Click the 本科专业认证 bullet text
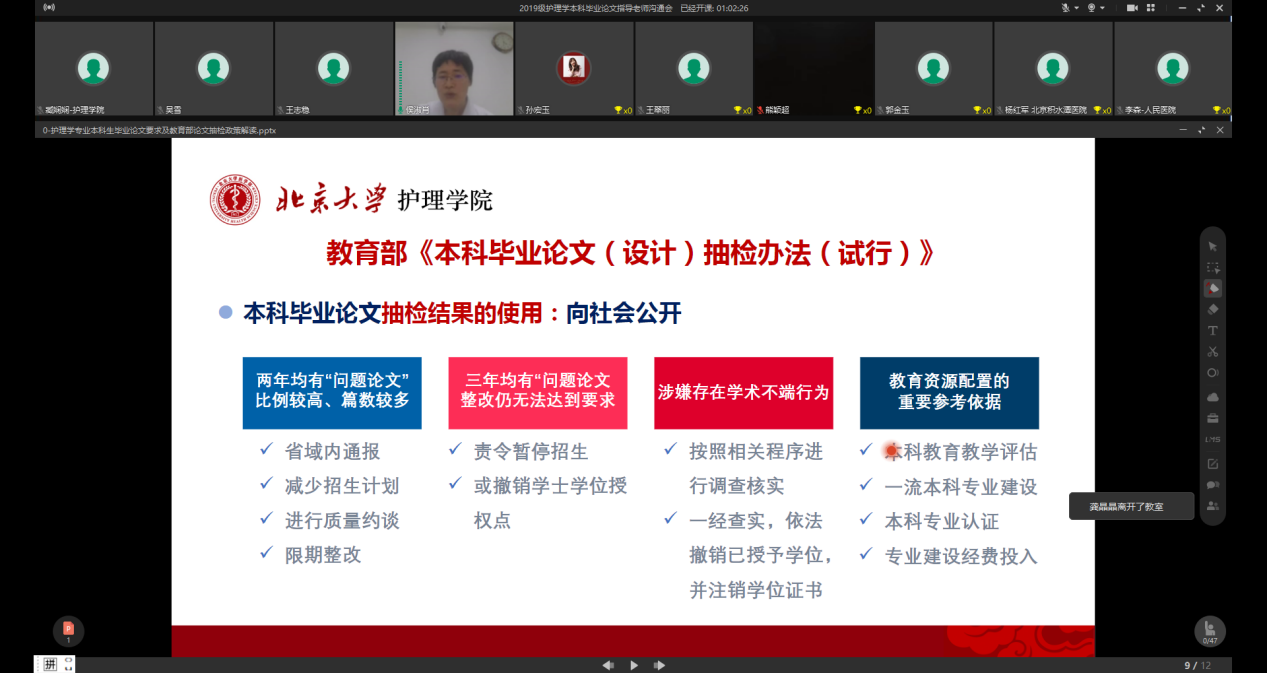 click(942, 521)
